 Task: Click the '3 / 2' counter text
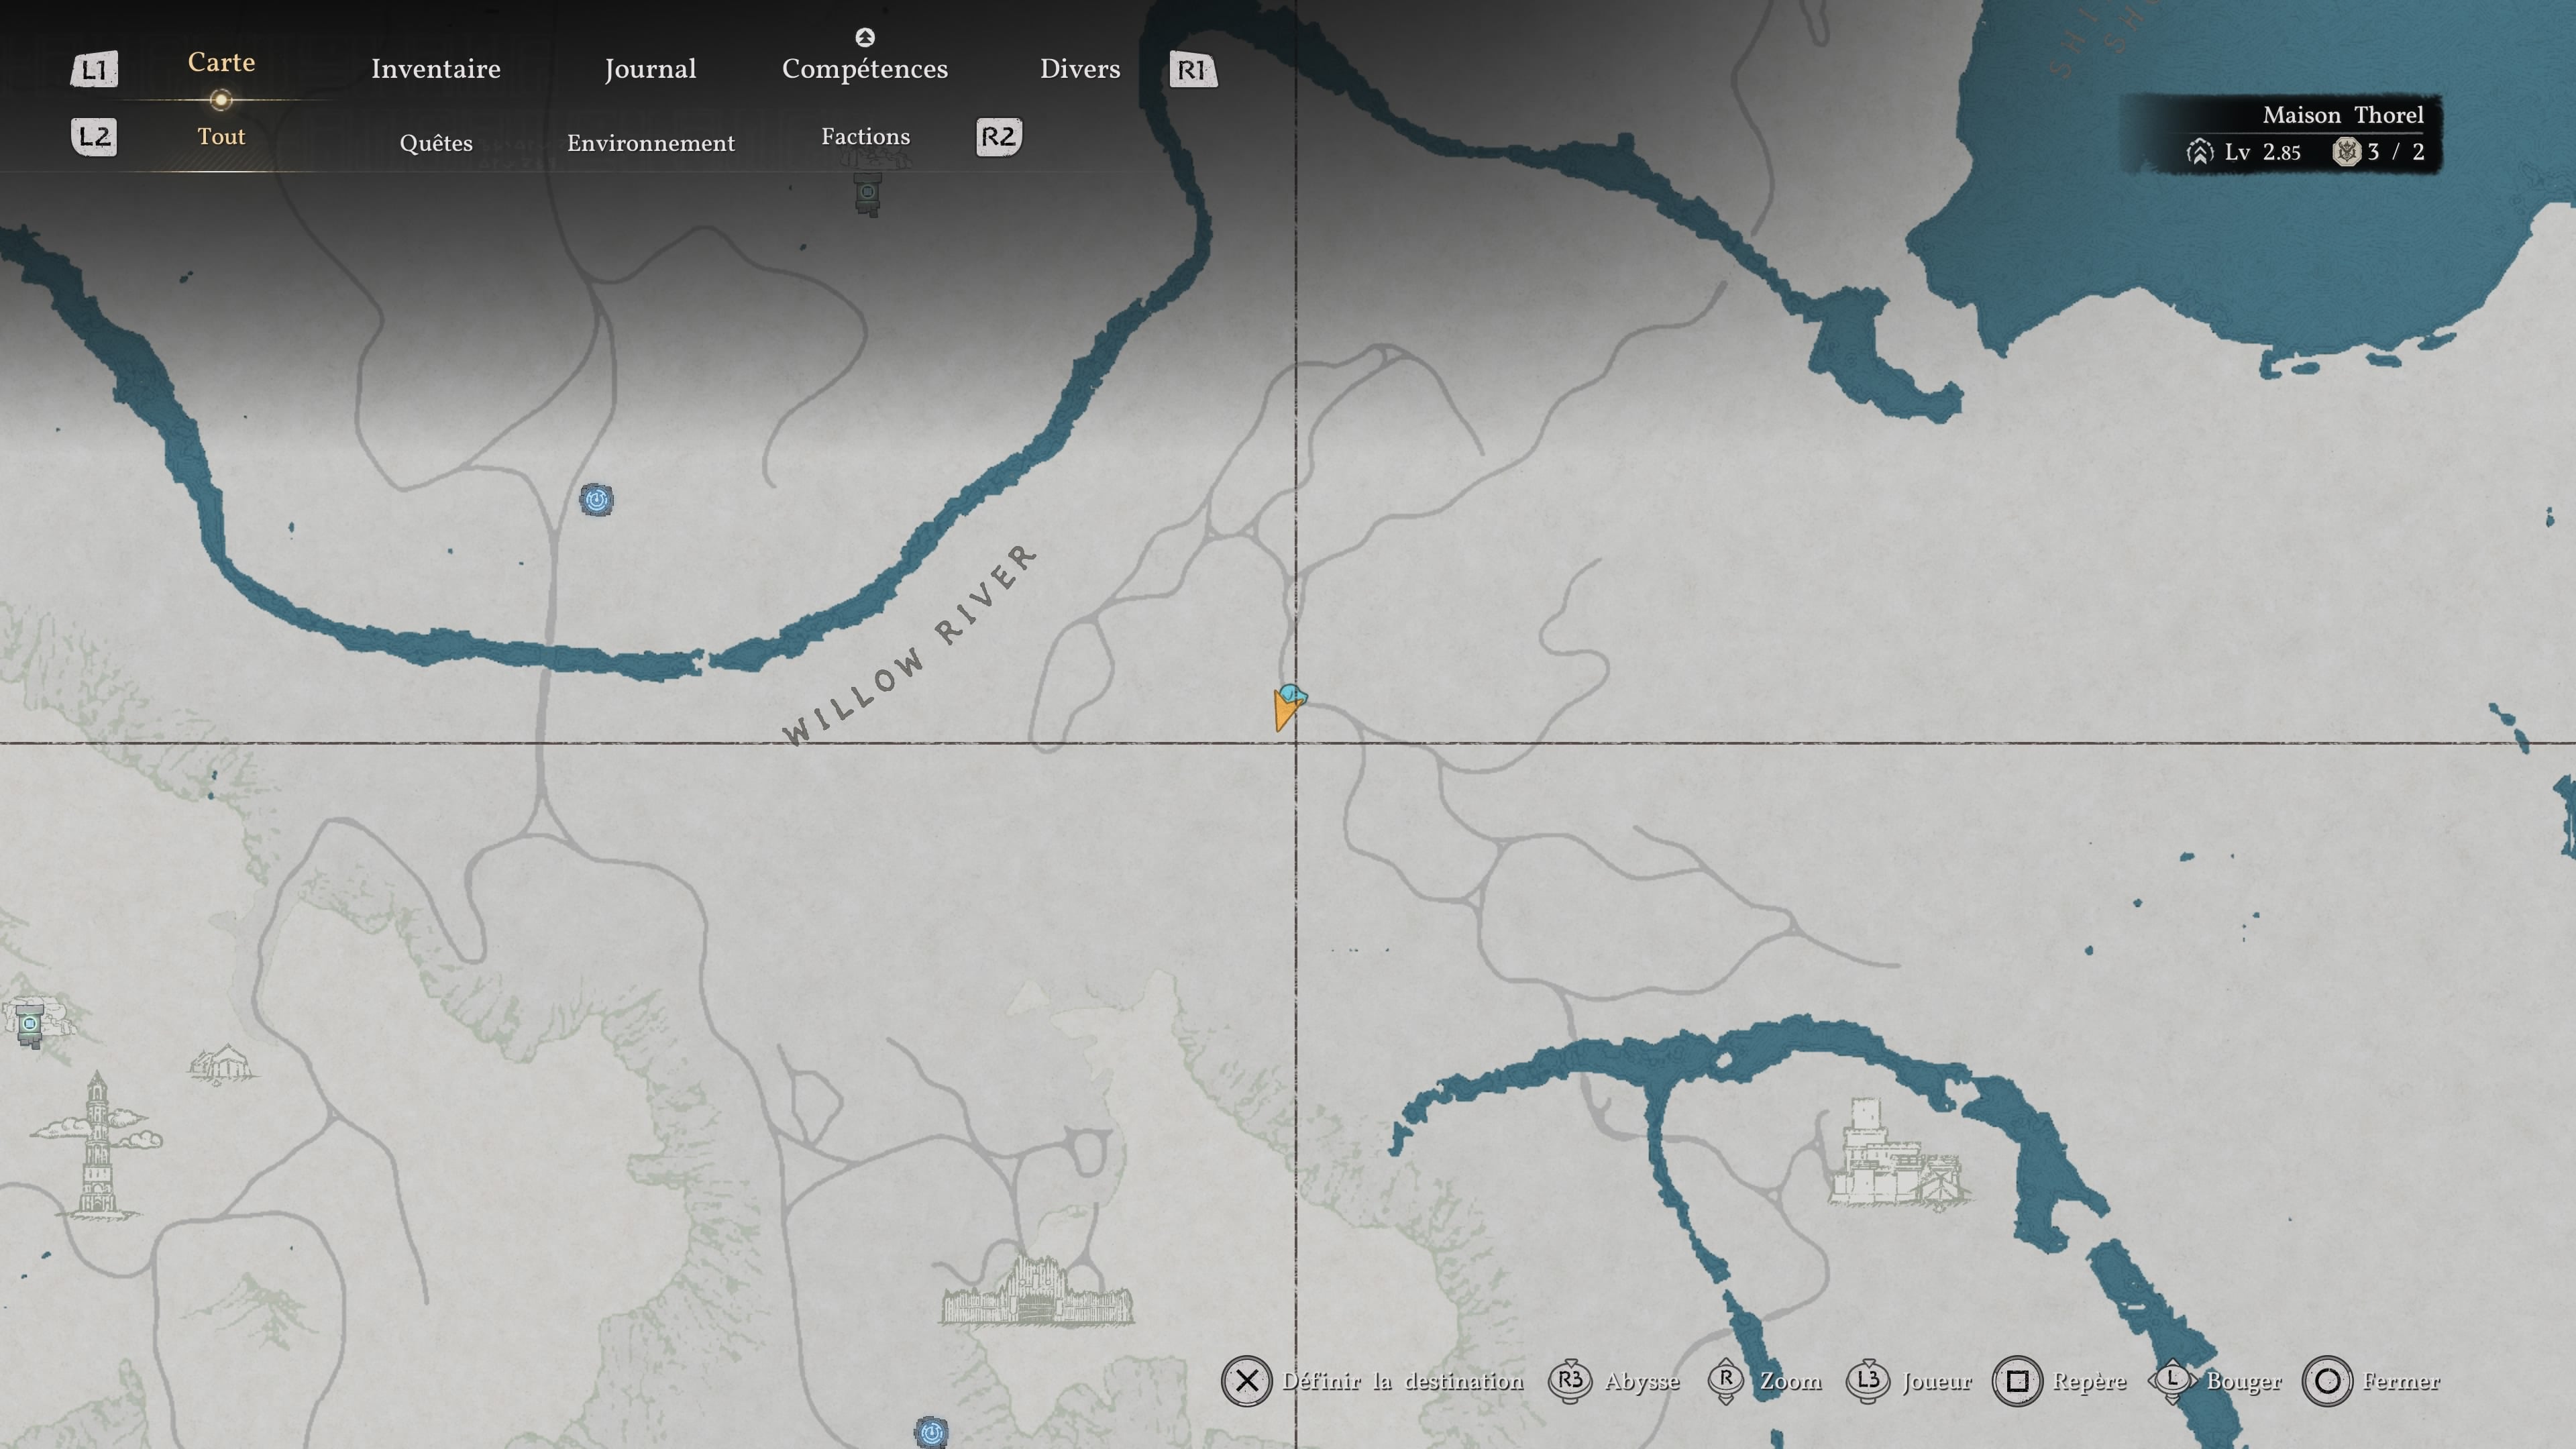tap(2396, 152)
